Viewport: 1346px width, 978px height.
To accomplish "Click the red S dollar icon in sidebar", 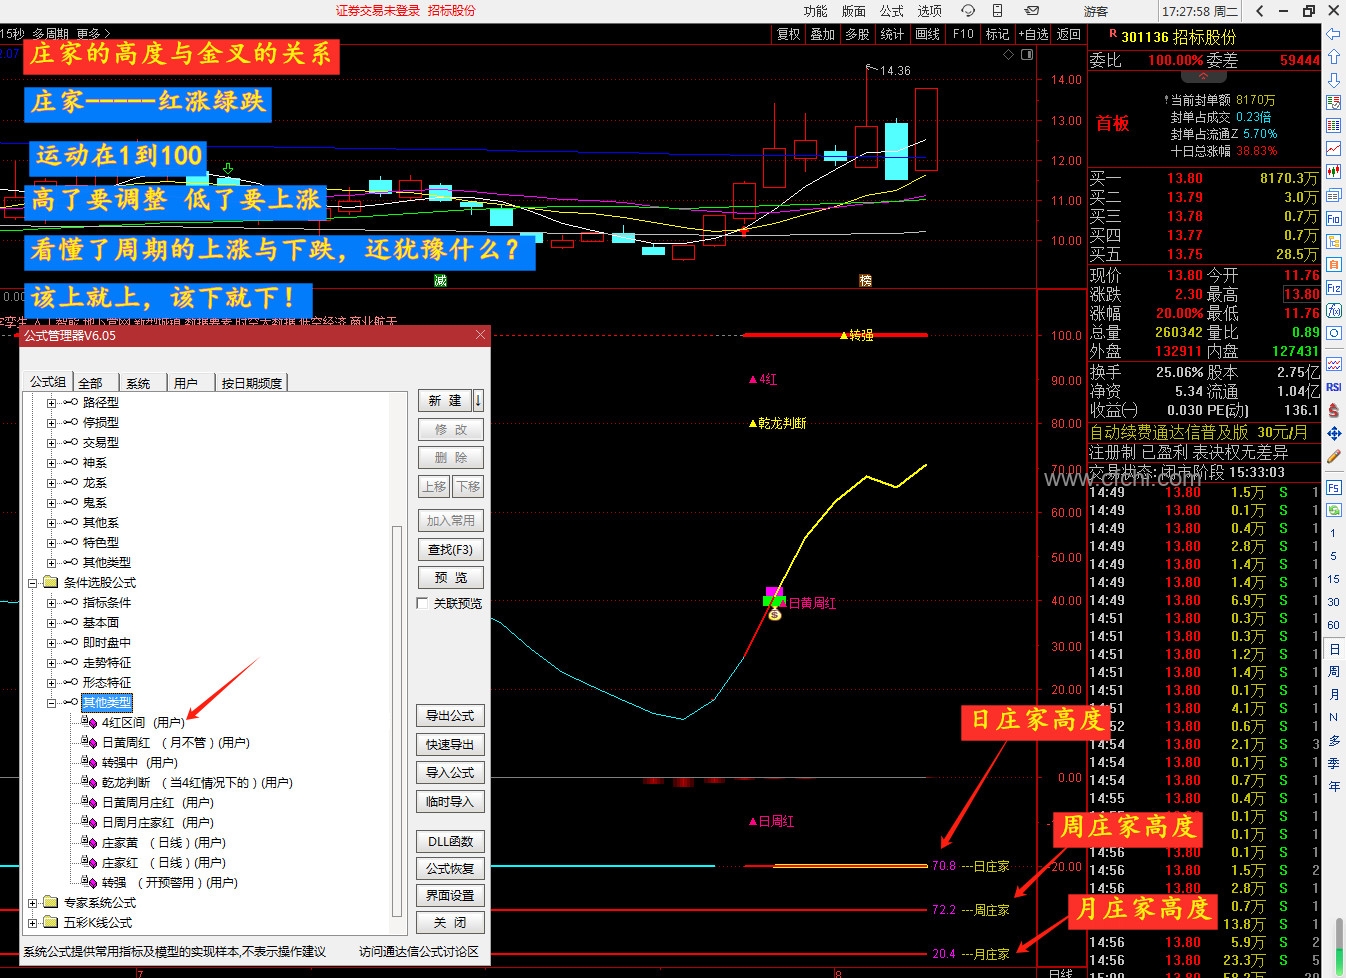I will click(x=1333, y=411).
